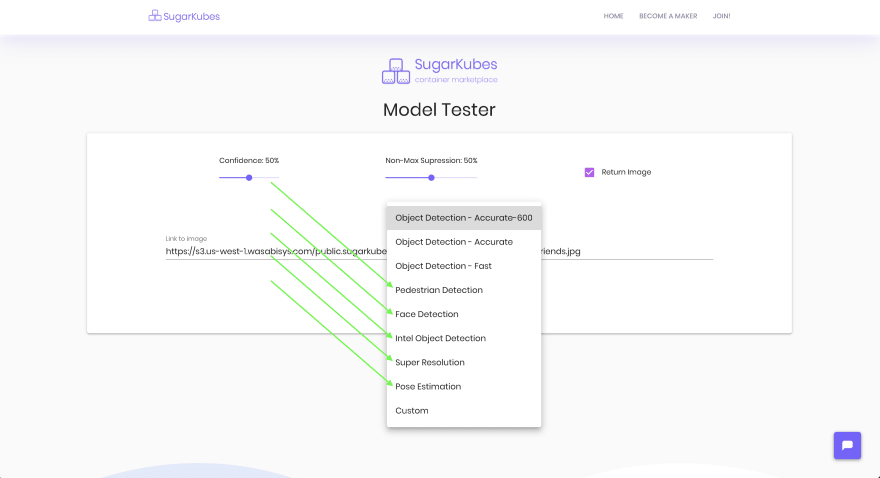The image size is (880, 478).
Task: Click the SugarKubes logo in the navbar
Action: click(184, 16)
